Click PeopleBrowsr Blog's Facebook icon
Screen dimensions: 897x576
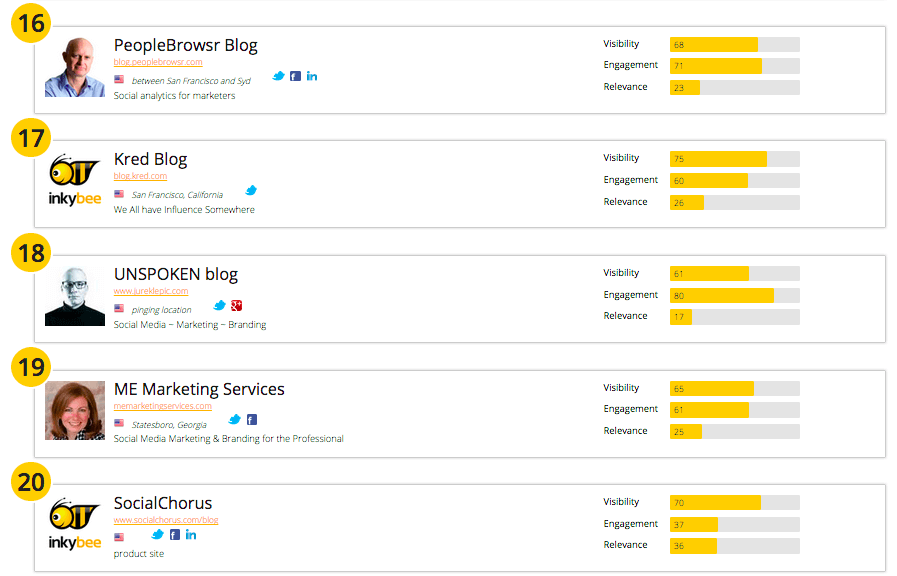(295, 76)
